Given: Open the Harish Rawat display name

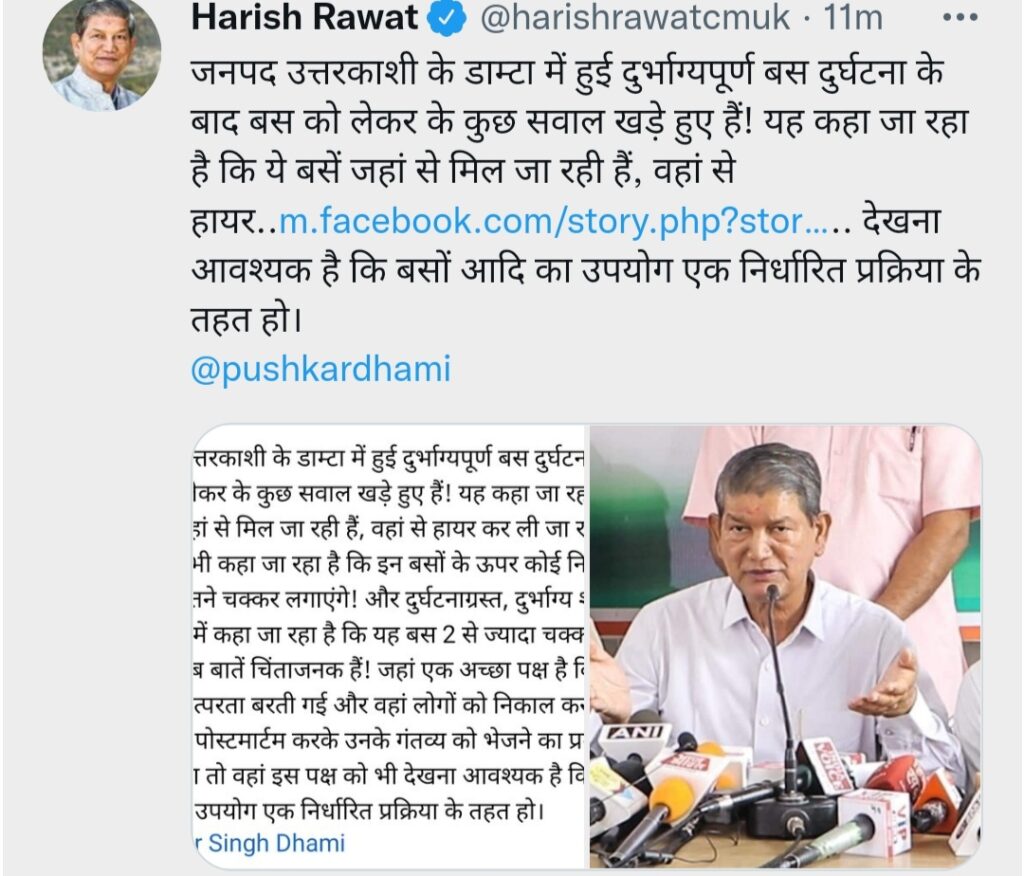Looking at the screenshot, I should pyautogui.click(x=305, y=17).
